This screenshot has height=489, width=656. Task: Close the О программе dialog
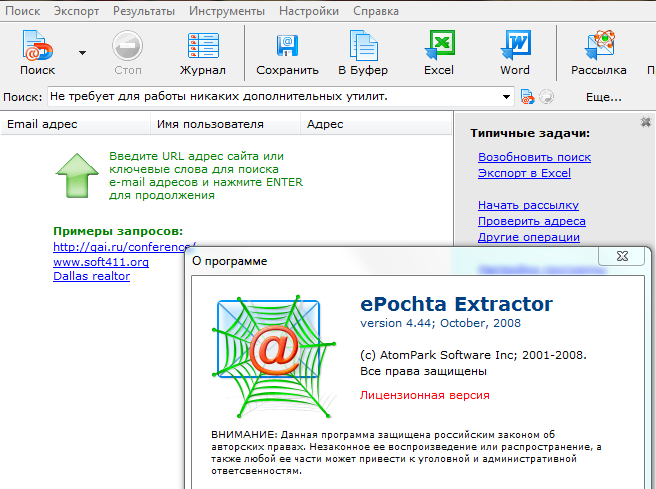point(622,256)
